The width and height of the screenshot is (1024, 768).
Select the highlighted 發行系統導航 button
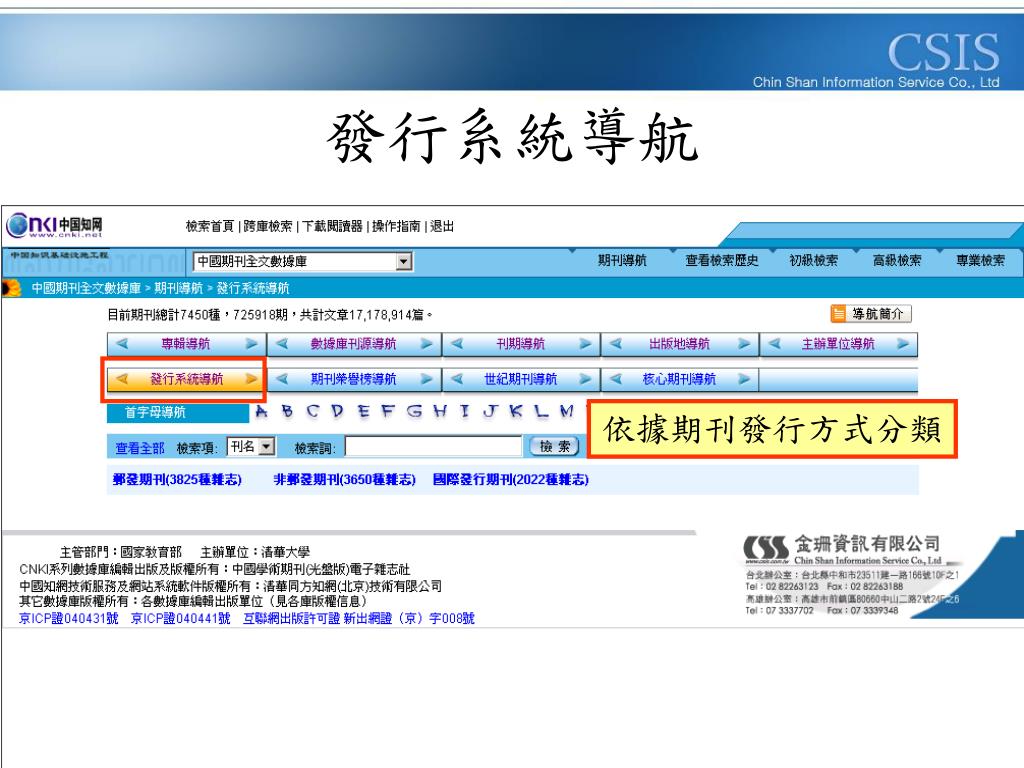point(186,379)
